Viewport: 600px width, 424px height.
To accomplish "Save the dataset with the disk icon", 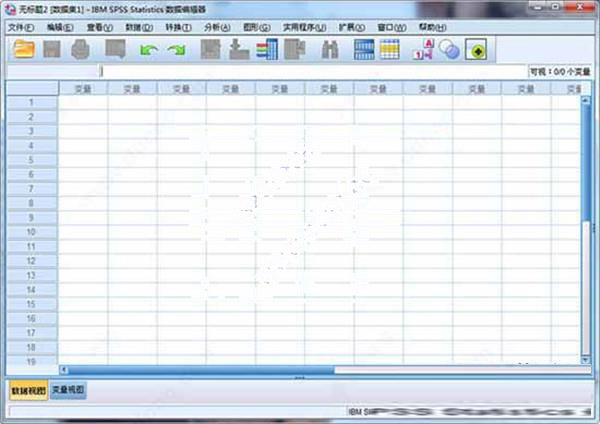I will point(52,50).
